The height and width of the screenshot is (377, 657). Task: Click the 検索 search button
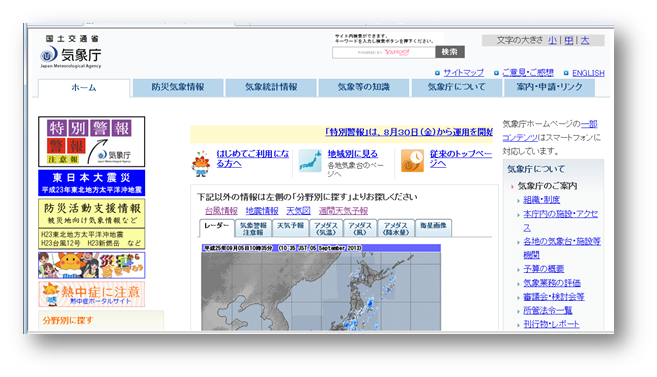coord(450,52)
